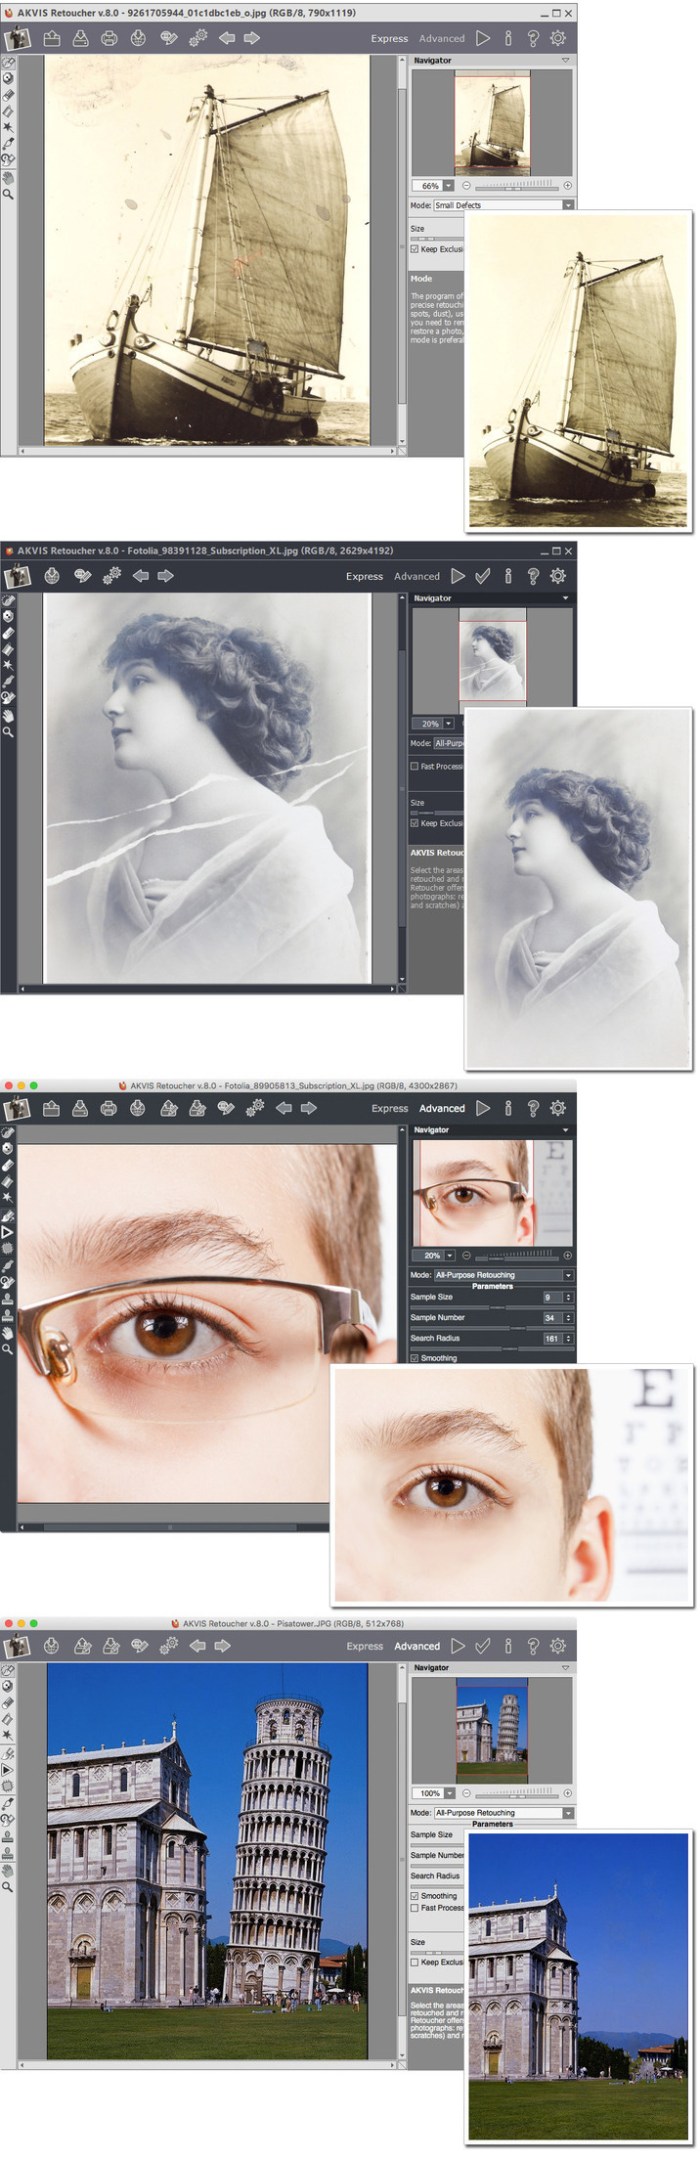Toggle Fast Processing checkbox in portrait window
700x2161 pixels.
tap(415, 766)
